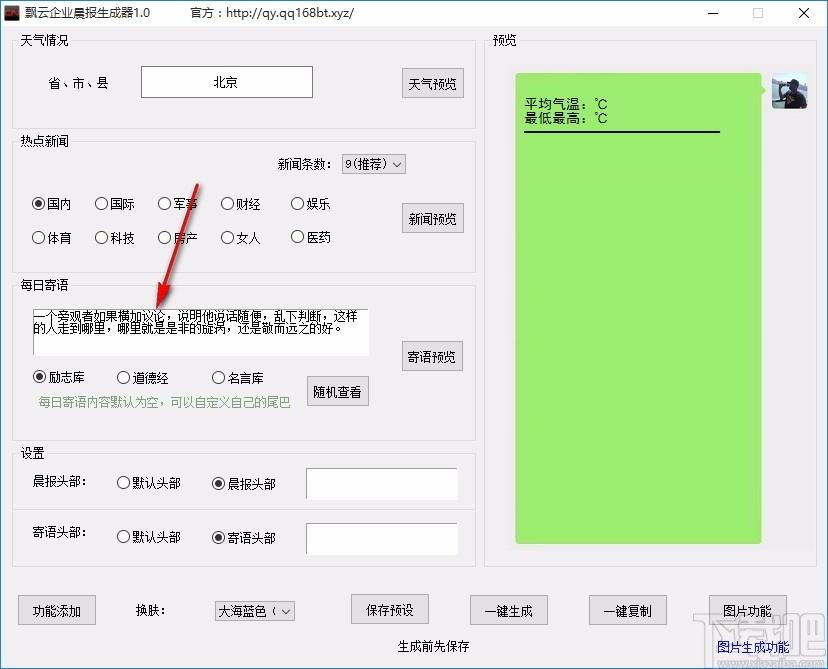Close the application window
The height and width of the screenshot is (669, 828).
click(x=804, y=13)
